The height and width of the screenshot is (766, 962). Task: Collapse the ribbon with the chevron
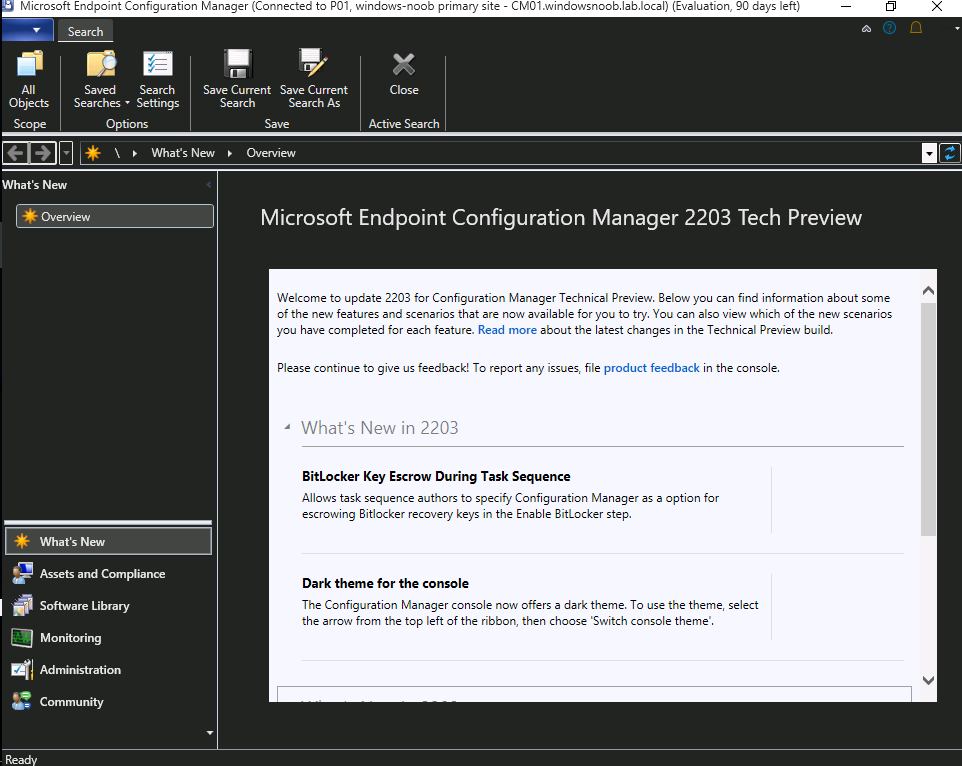pos(866,28)
